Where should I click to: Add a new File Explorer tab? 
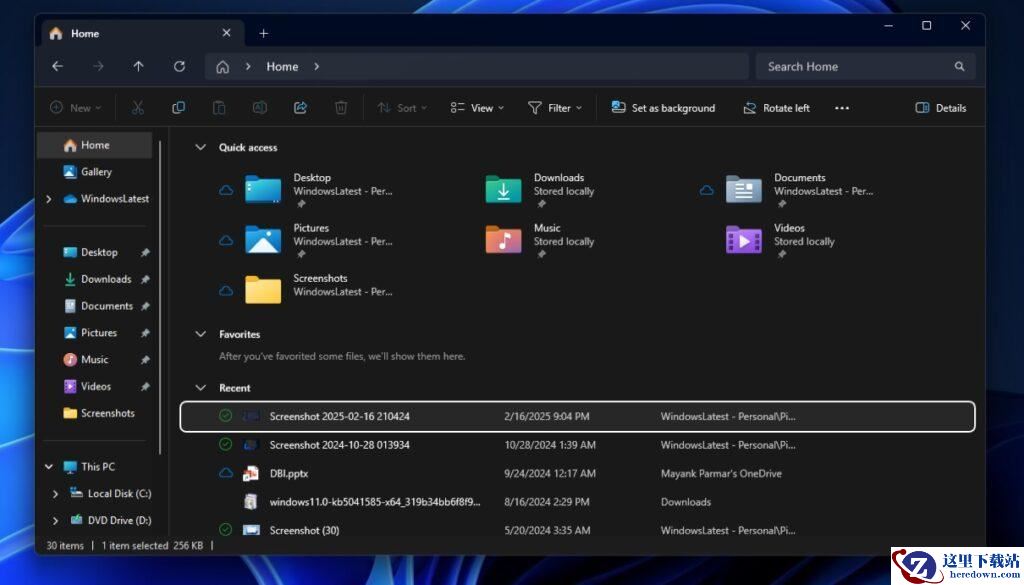click(264, 33)
